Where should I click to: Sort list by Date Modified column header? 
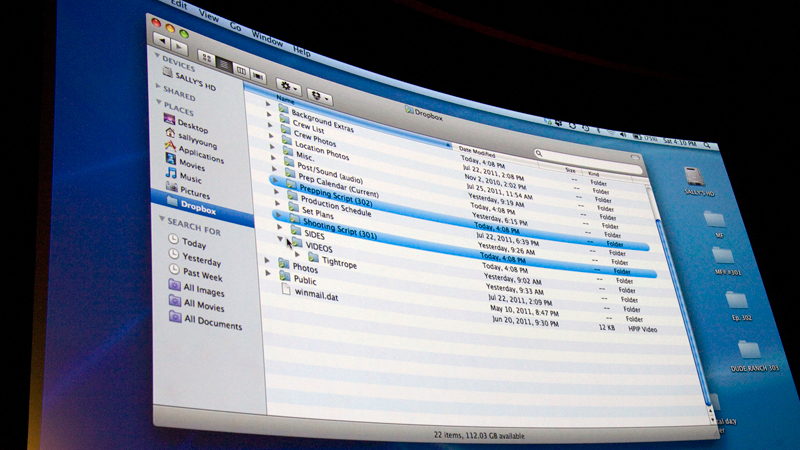[477, 151]
